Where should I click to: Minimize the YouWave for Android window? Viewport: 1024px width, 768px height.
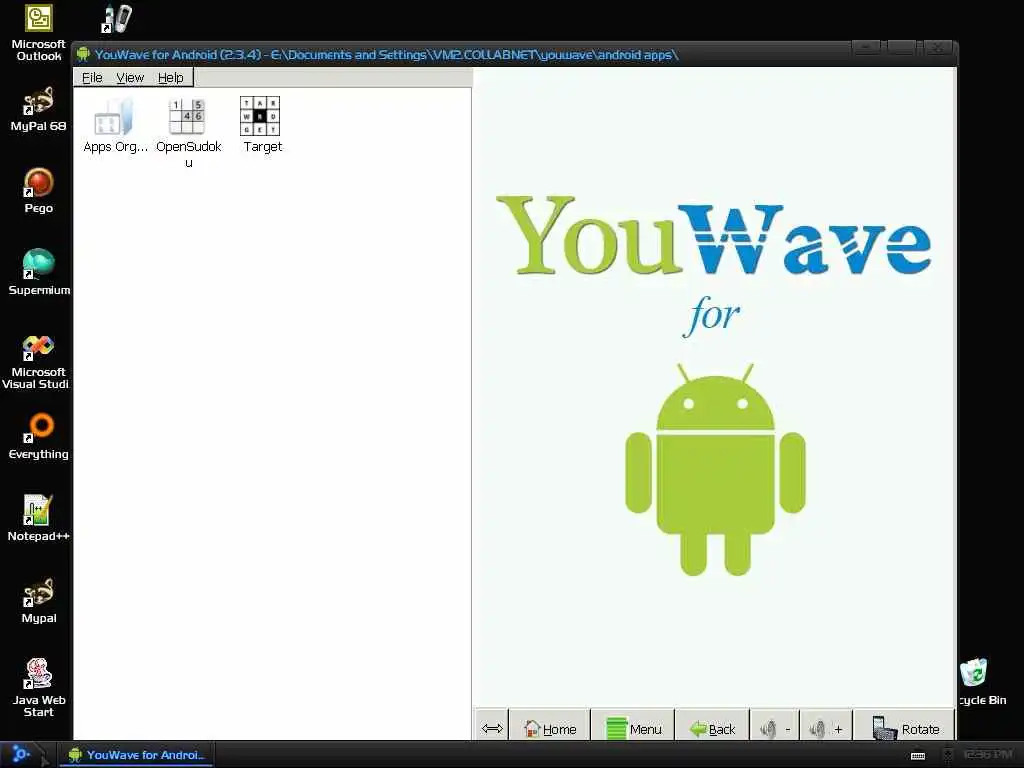tap(867, 48)
